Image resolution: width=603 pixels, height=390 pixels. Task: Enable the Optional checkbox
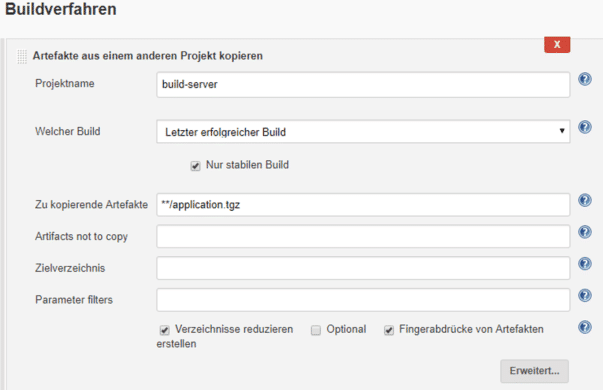(316, 330)
